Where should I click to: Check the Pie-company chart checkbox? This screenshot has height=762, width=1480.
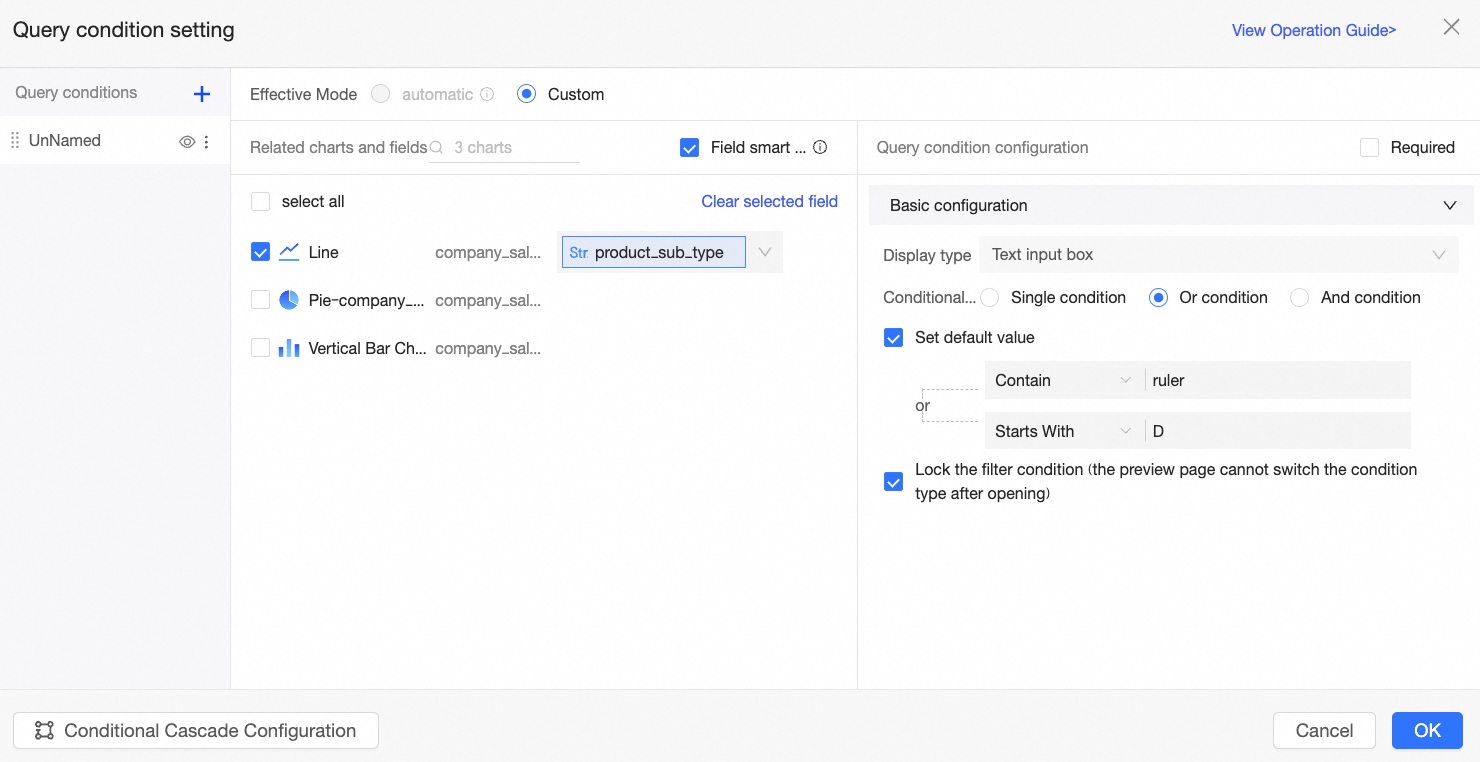tap(260, 300)
